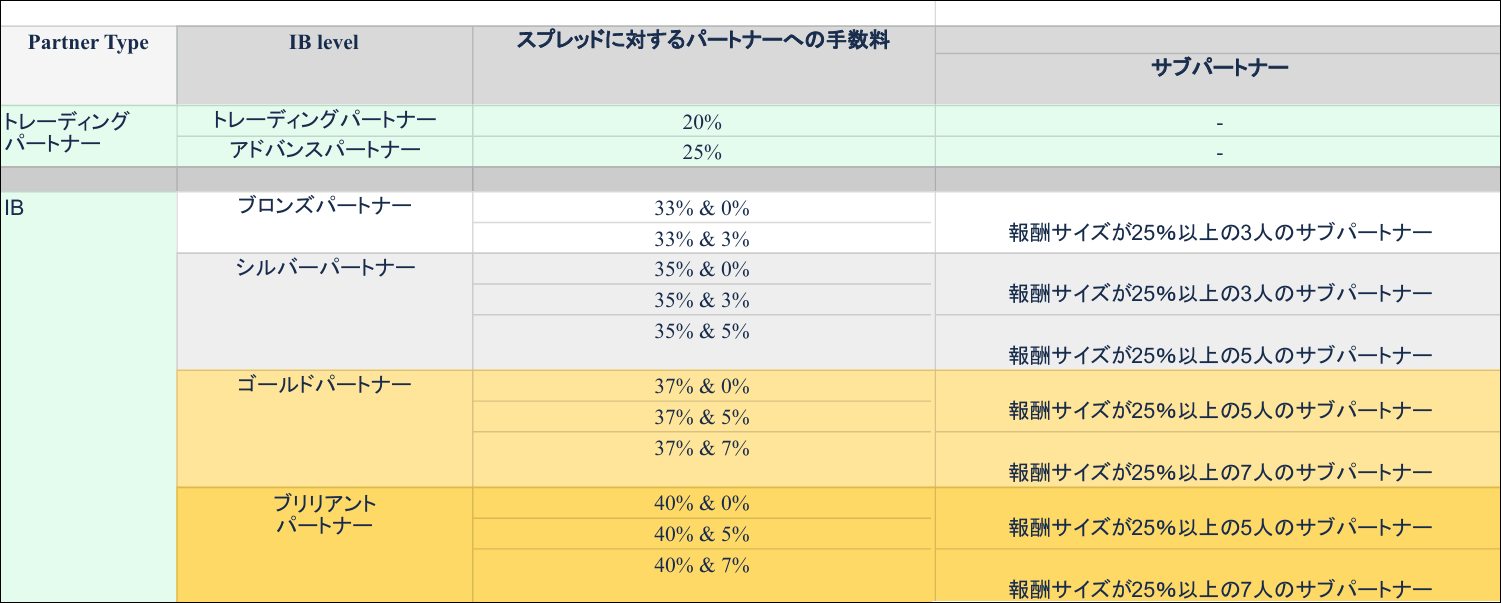Viewport: 1501px width, 603px height.
Task: Click the スプレッドに対するパートナーへの手数料 header
Action: [x=703, y=41]
